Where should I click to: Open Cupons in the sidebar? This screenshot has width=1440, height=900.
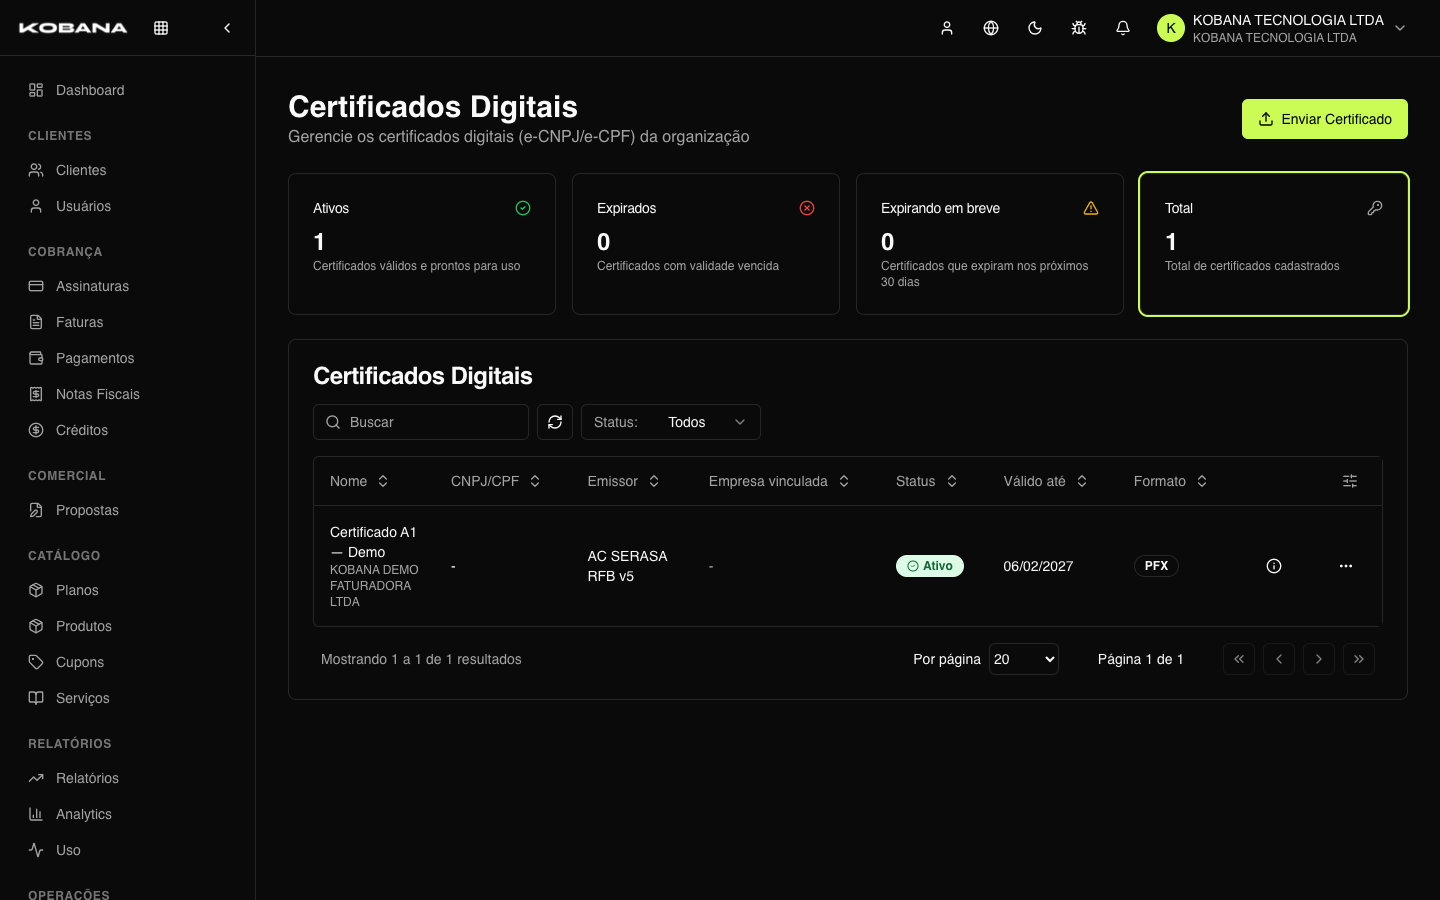coord(127,662)
